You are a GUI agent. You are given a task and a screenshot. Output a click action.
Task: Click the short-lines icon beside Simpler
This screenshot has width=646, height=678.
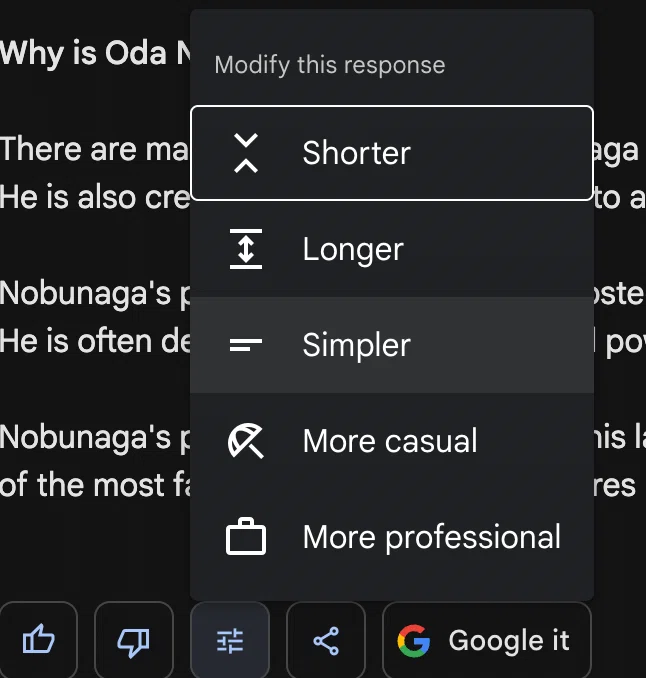(x=246, y=345)
